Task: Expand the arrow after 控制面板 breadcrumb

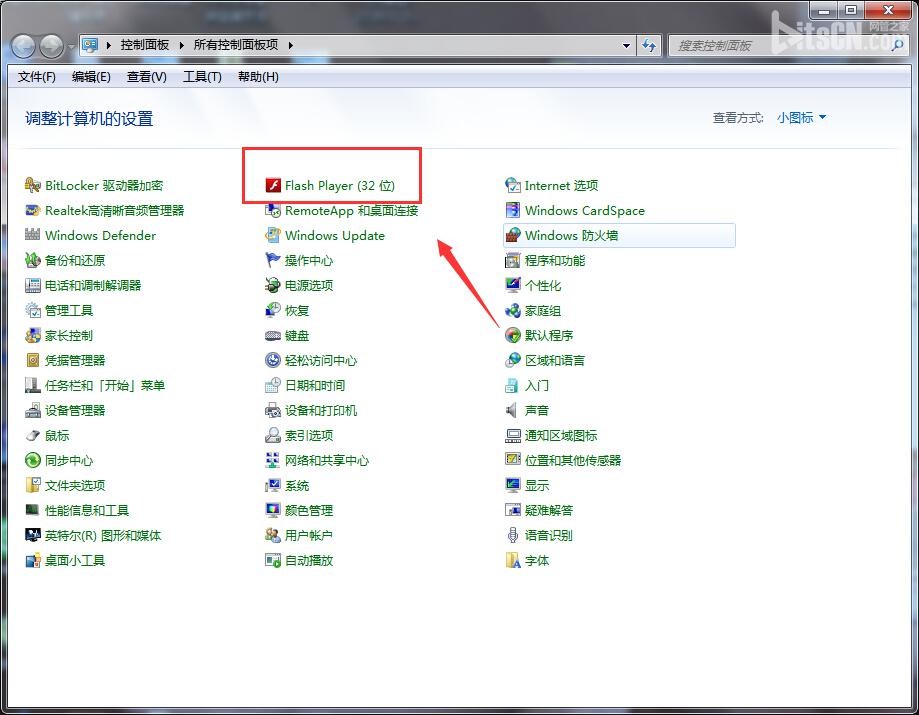Action: (x=182, y=45)
